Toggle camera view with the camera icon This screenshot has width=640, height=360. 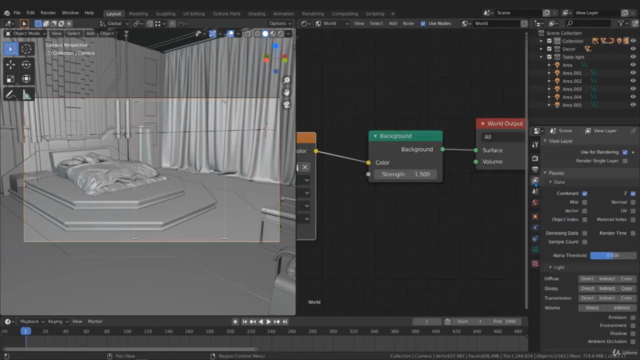pos(287,105)
